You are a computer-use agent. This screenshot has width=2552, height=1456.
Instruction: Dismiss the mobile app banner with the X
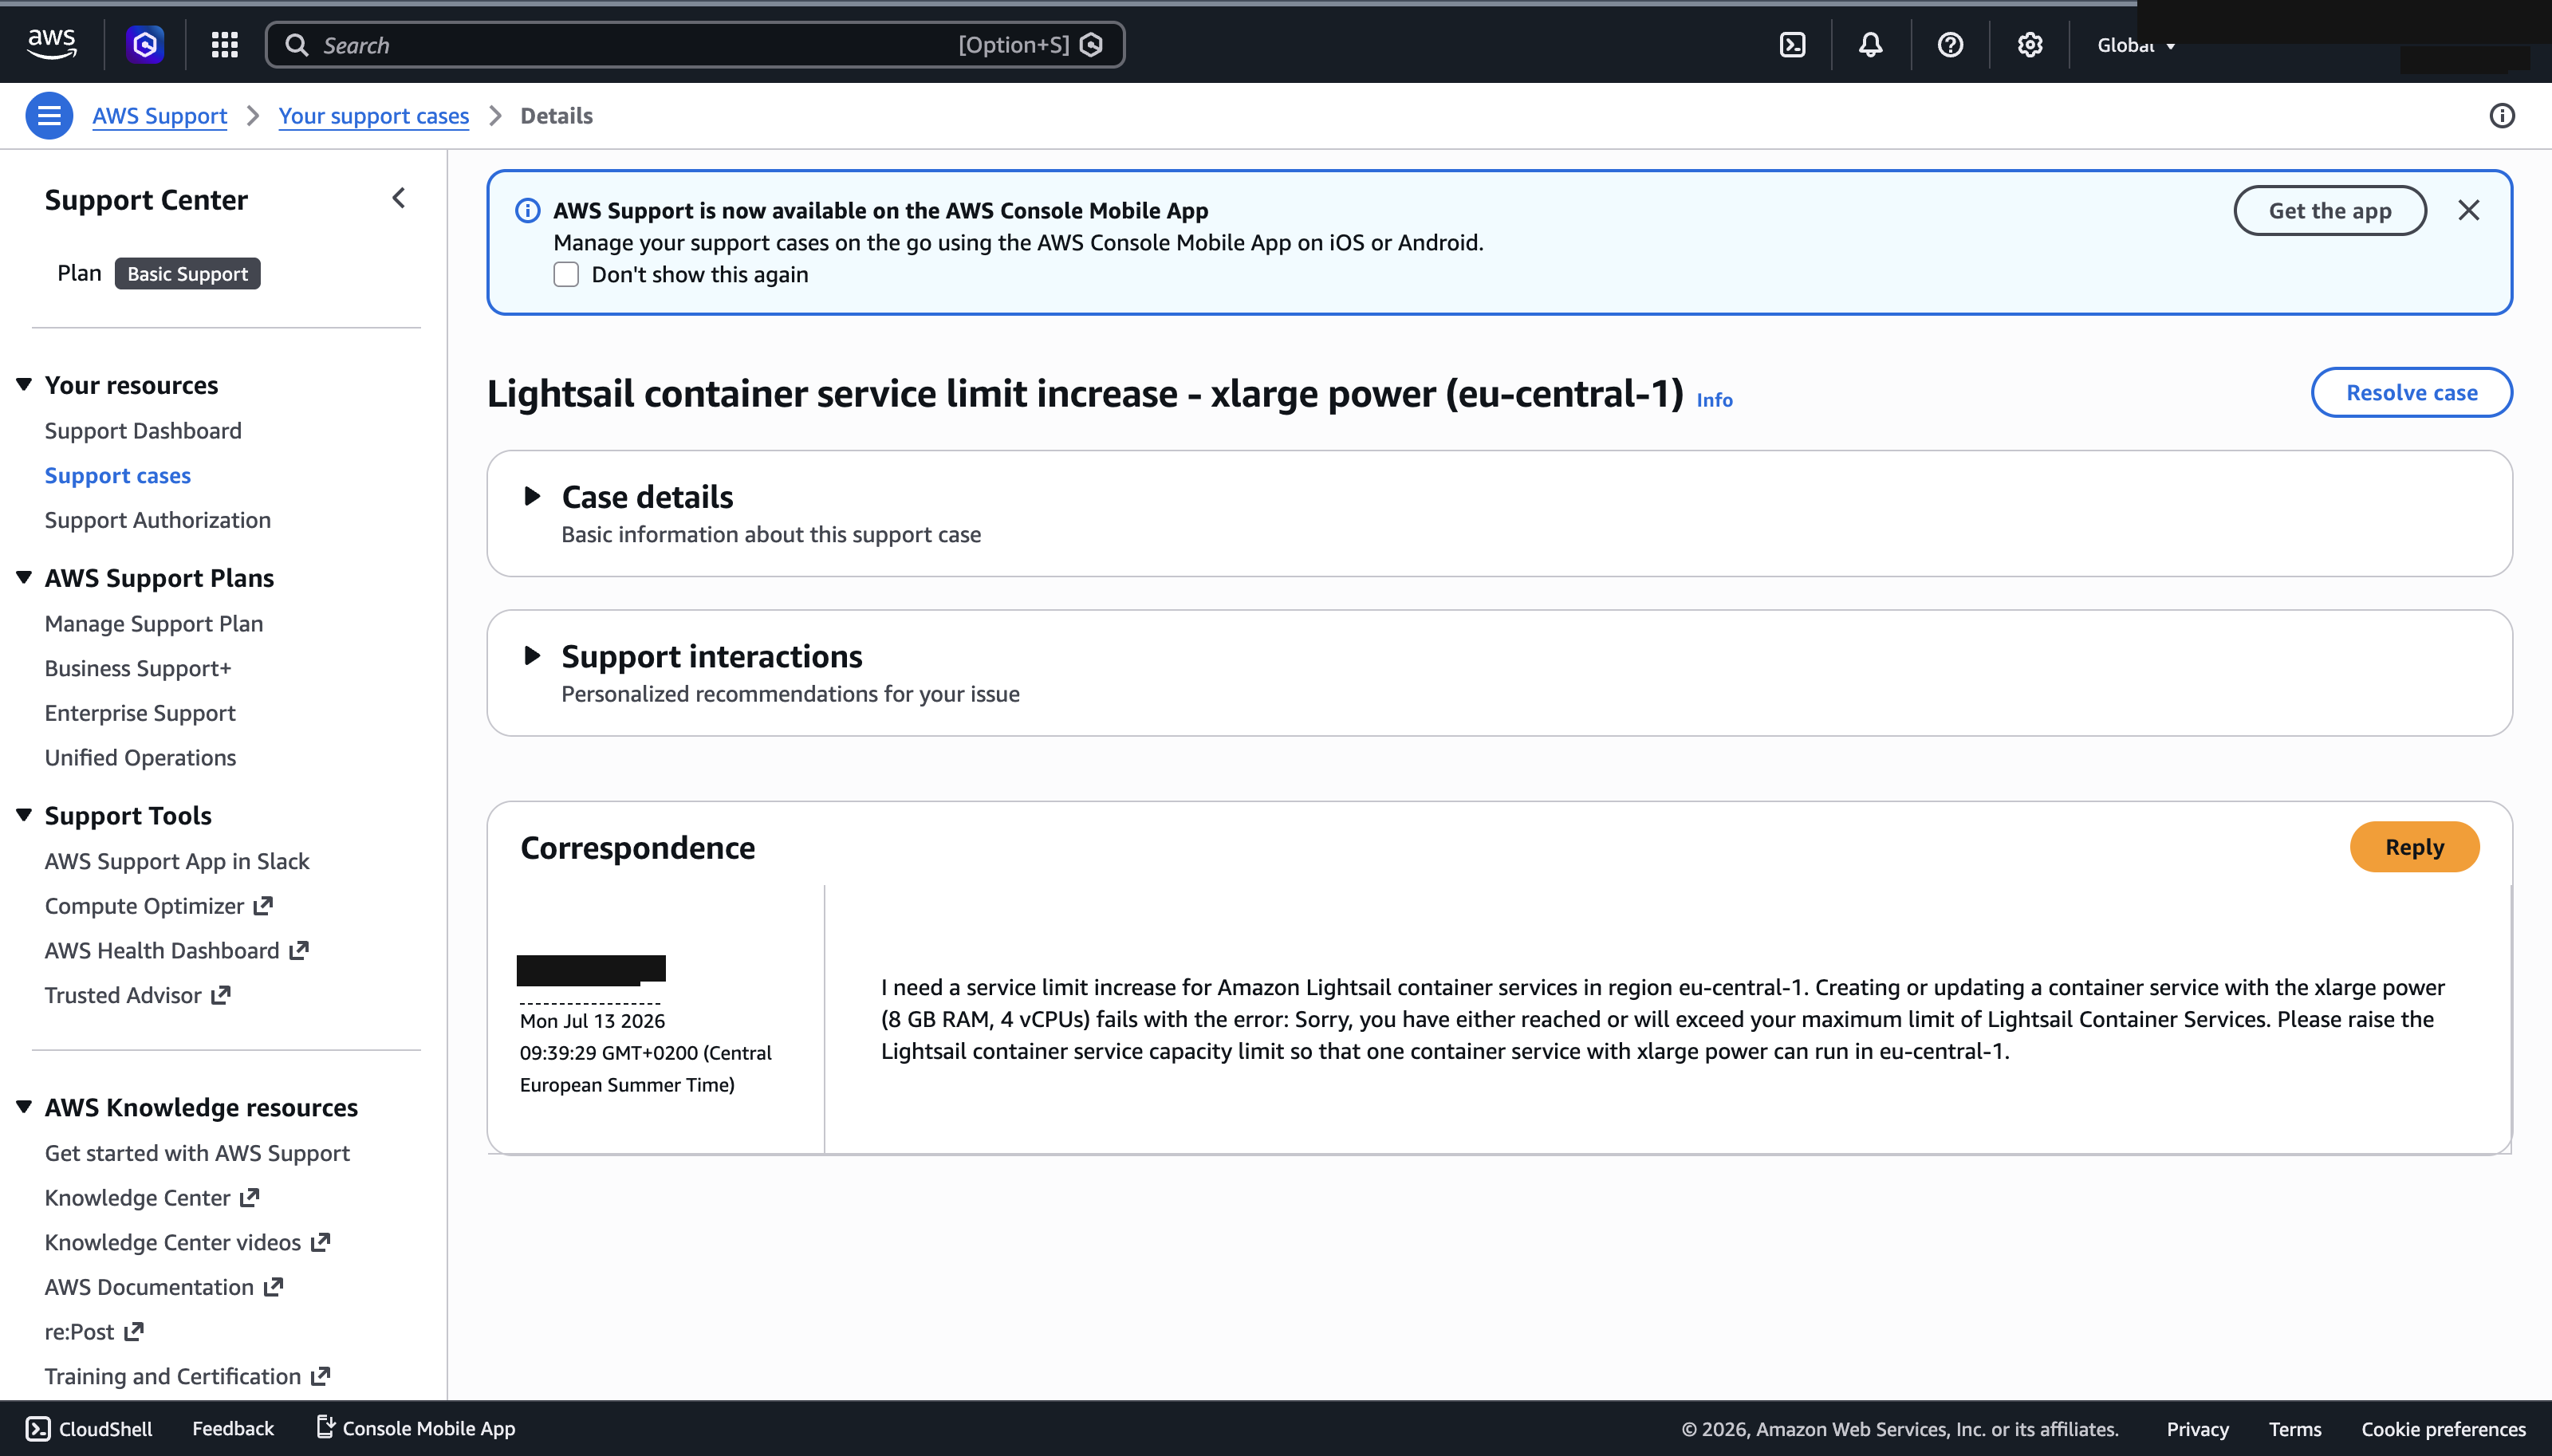tap(2469, 210)
